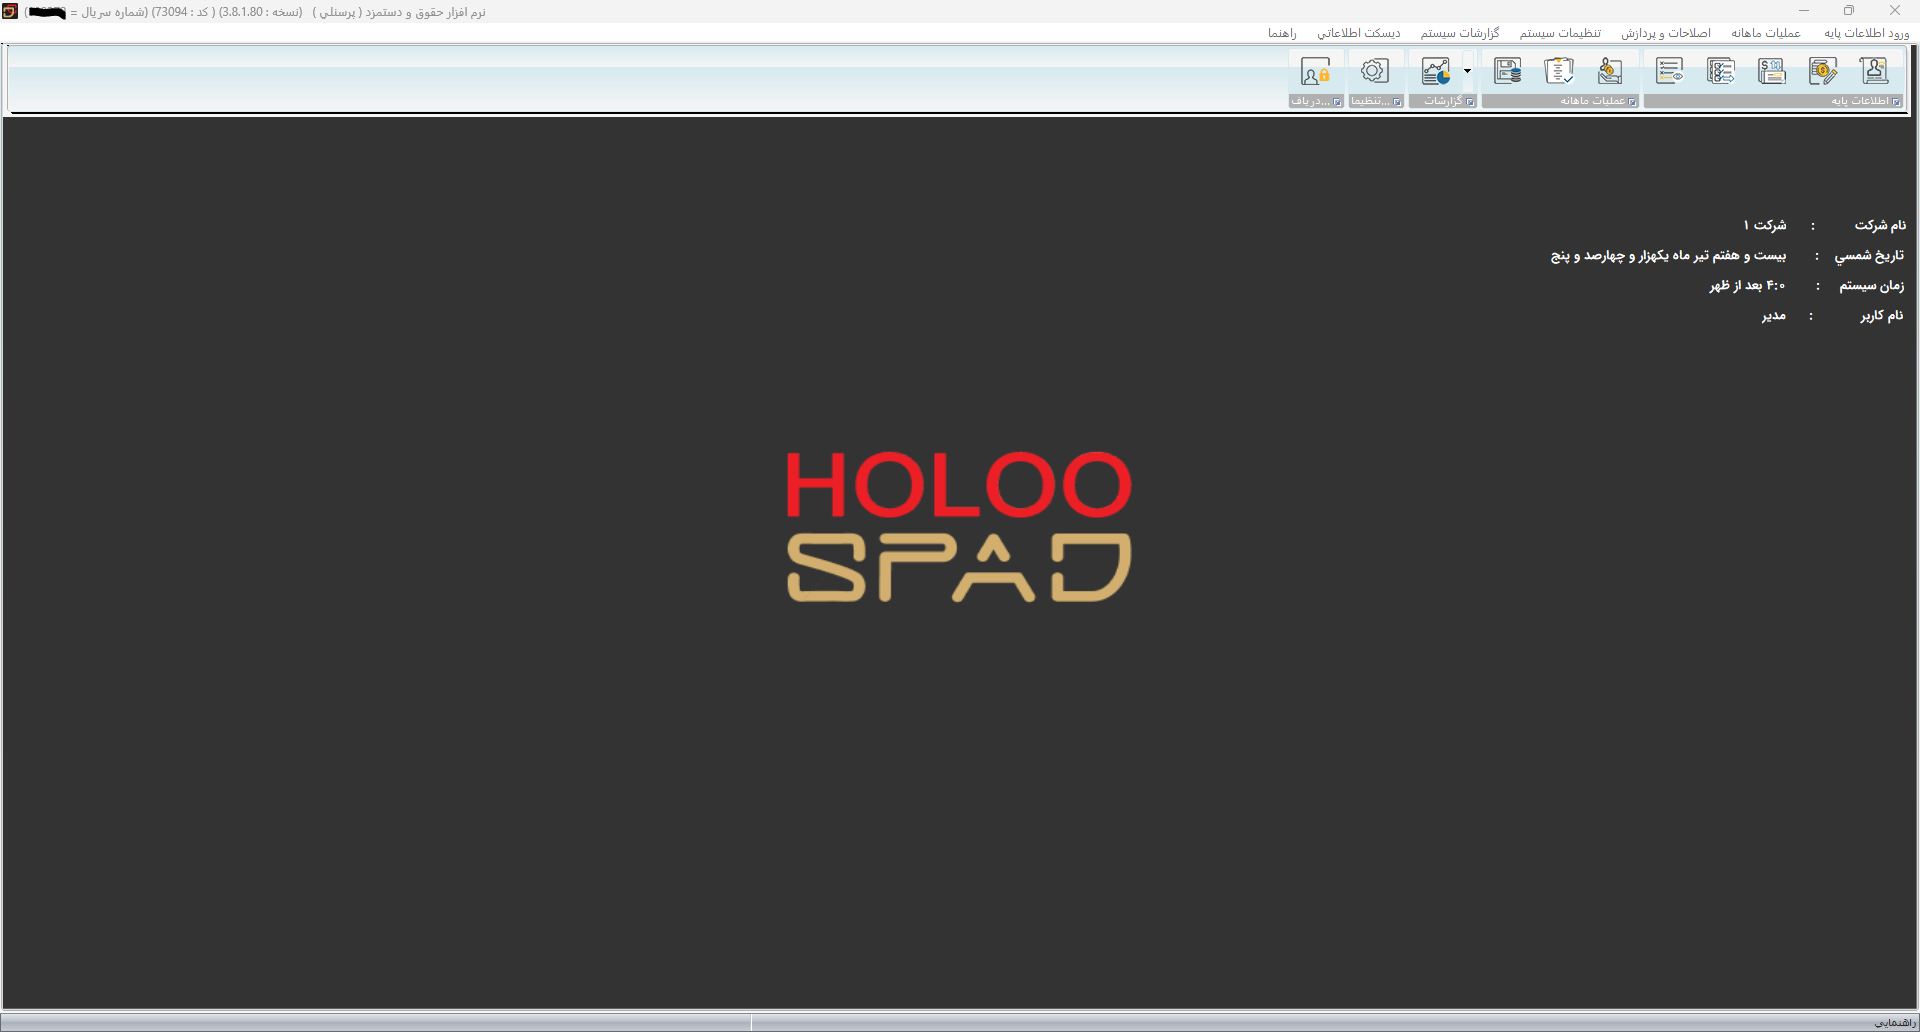The width and height of the screenshot is (1920, 1032).
Task: Click the checklist with arrow icon
Action: [x=1721, y=71]
